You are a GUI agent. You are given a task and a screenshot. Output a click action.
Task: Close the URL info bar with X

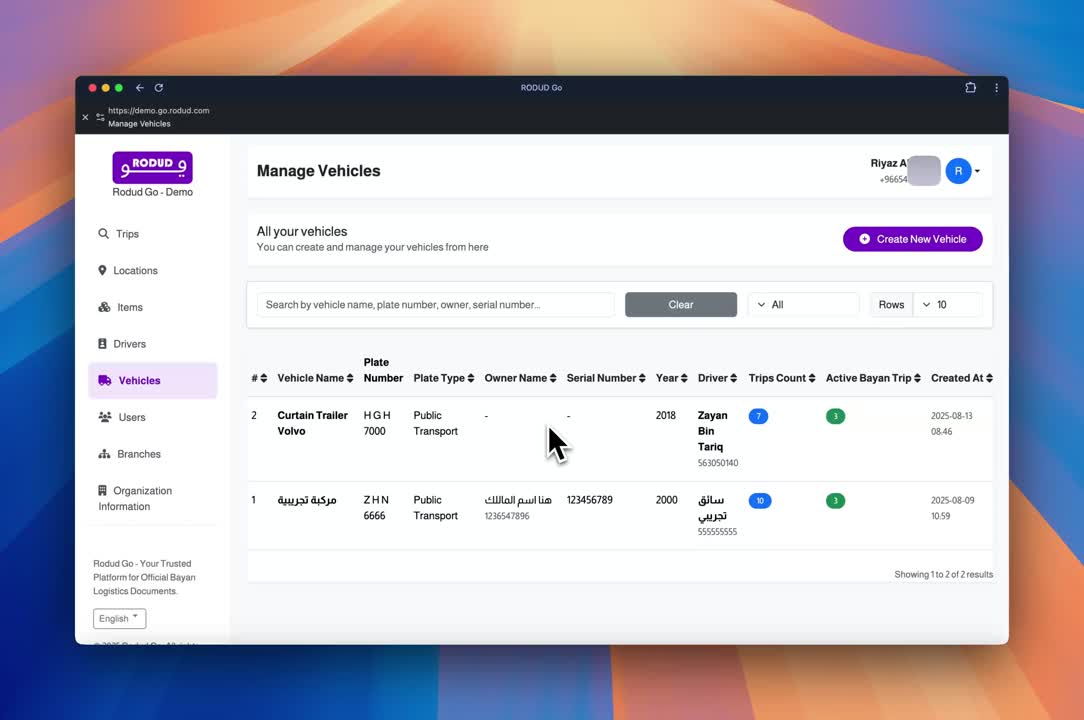(x=85, y=117)
